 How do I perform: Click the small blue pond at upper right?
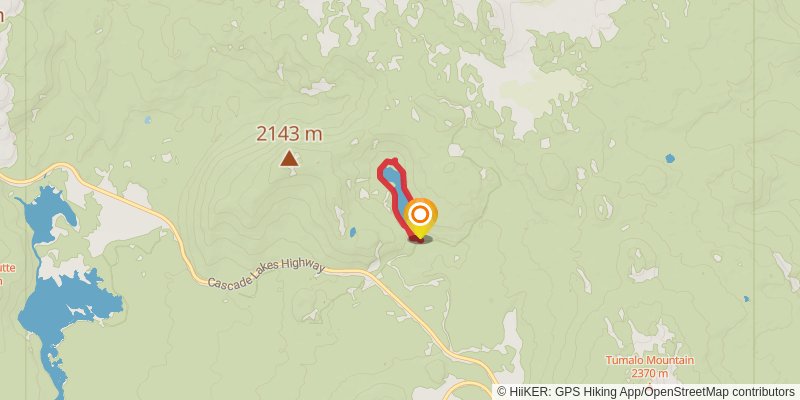pyautogui.click(x=670, y=158)
